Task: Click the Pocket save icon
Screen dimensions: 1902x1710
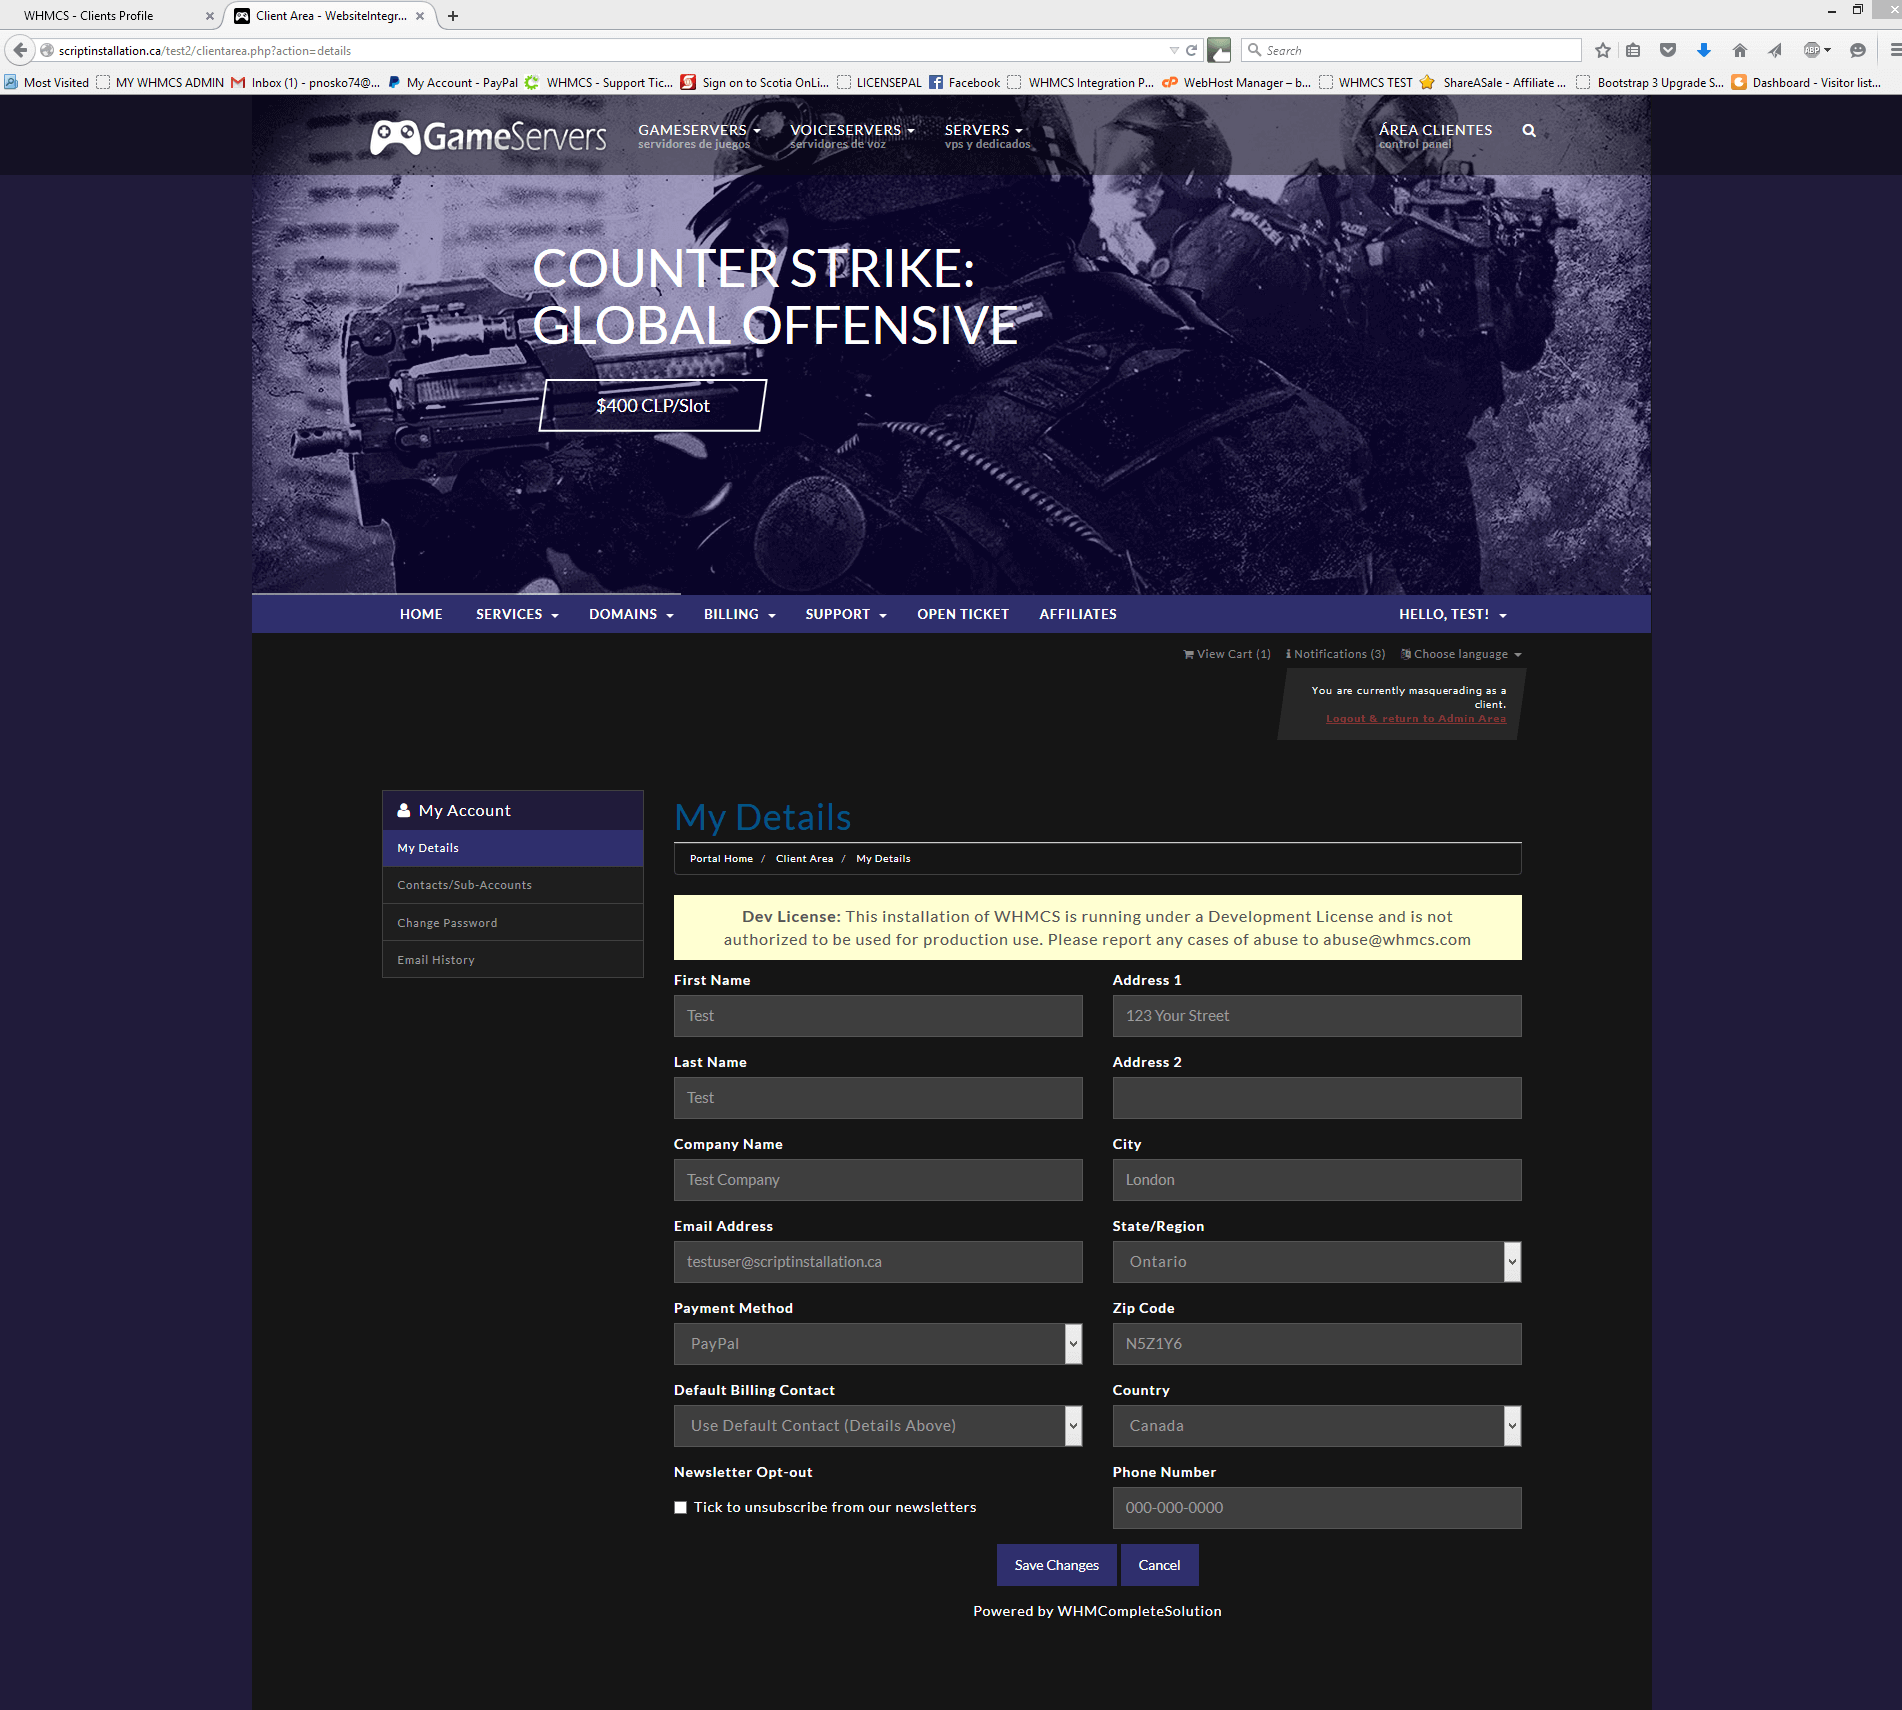Action: point(1668,50)
